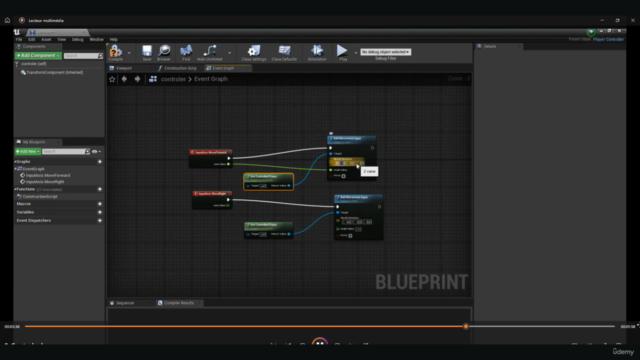Open the Debug menu
The image size is (640, 360).
(78, 40)
